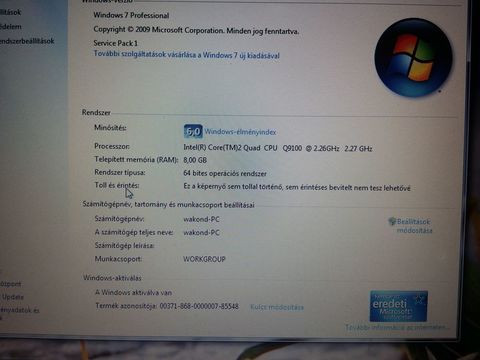Click the Kulcs módosítása link
This screenshot has height=360, width=480.
(277, 307)
